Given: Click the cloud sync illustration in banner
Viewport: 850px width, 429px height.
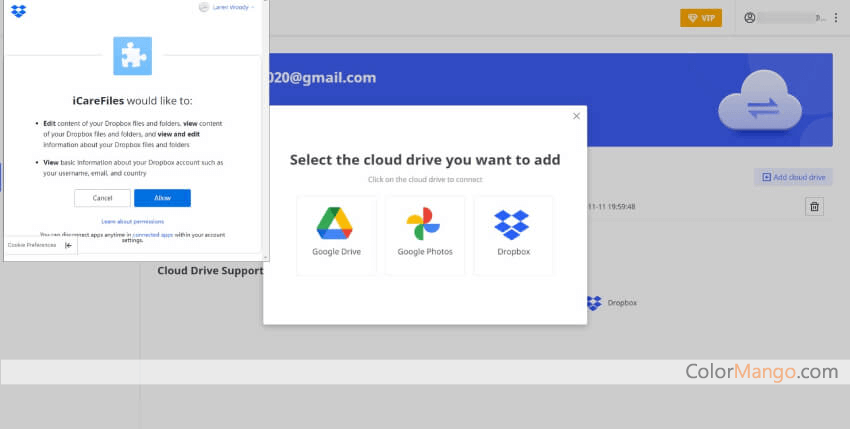Looking at the screenshot, I should tap(763, 102).
